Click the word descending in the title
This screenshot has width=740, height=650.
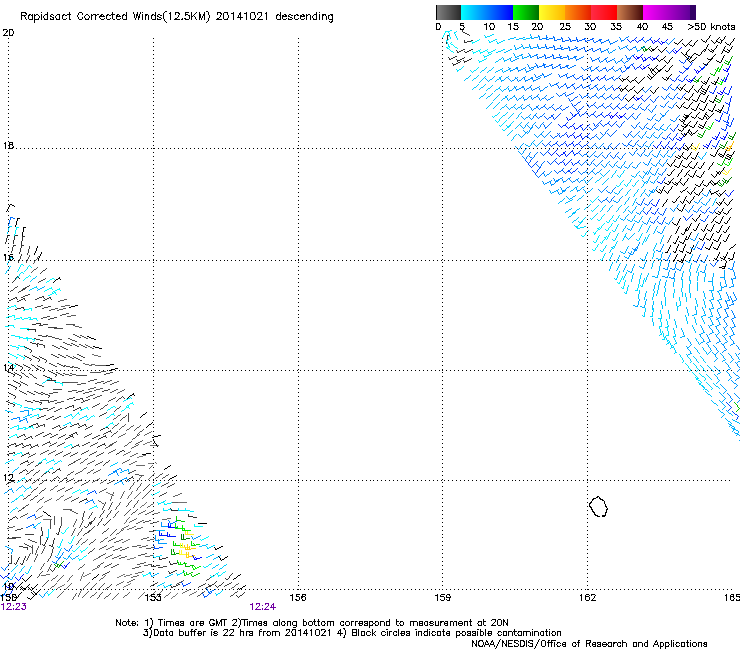pos(304,17)
